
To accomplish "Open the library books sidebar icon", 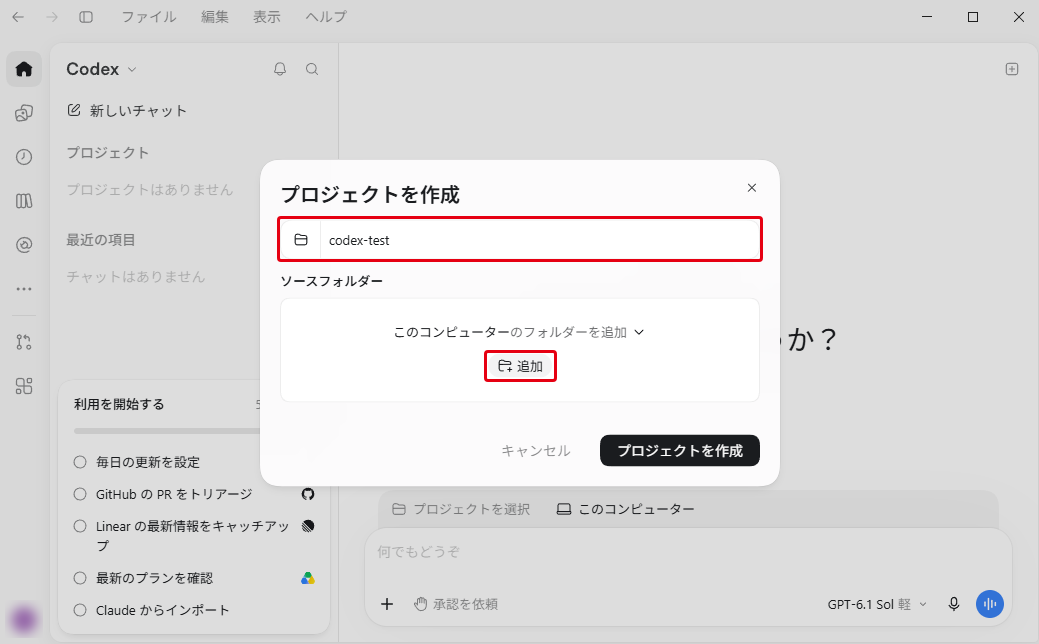I will 24,201.
